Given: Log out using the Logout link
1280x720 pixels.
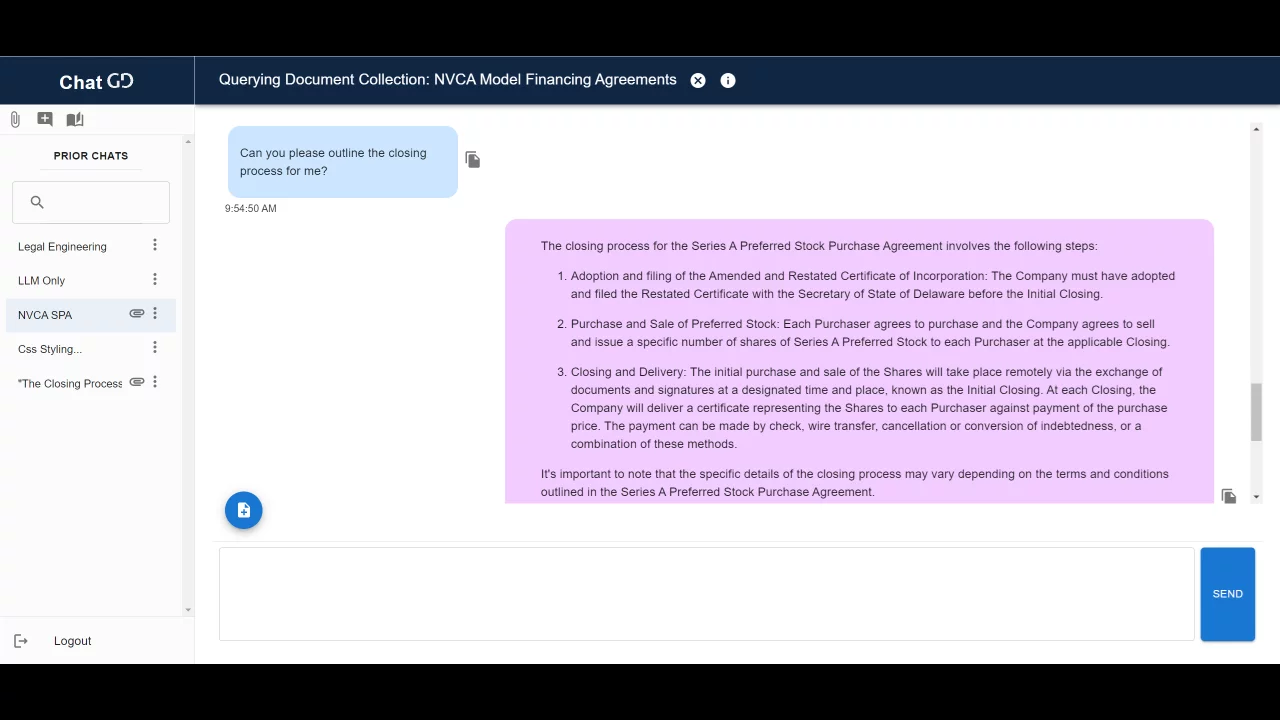Looking at the screenshot, I should (72, 641).
